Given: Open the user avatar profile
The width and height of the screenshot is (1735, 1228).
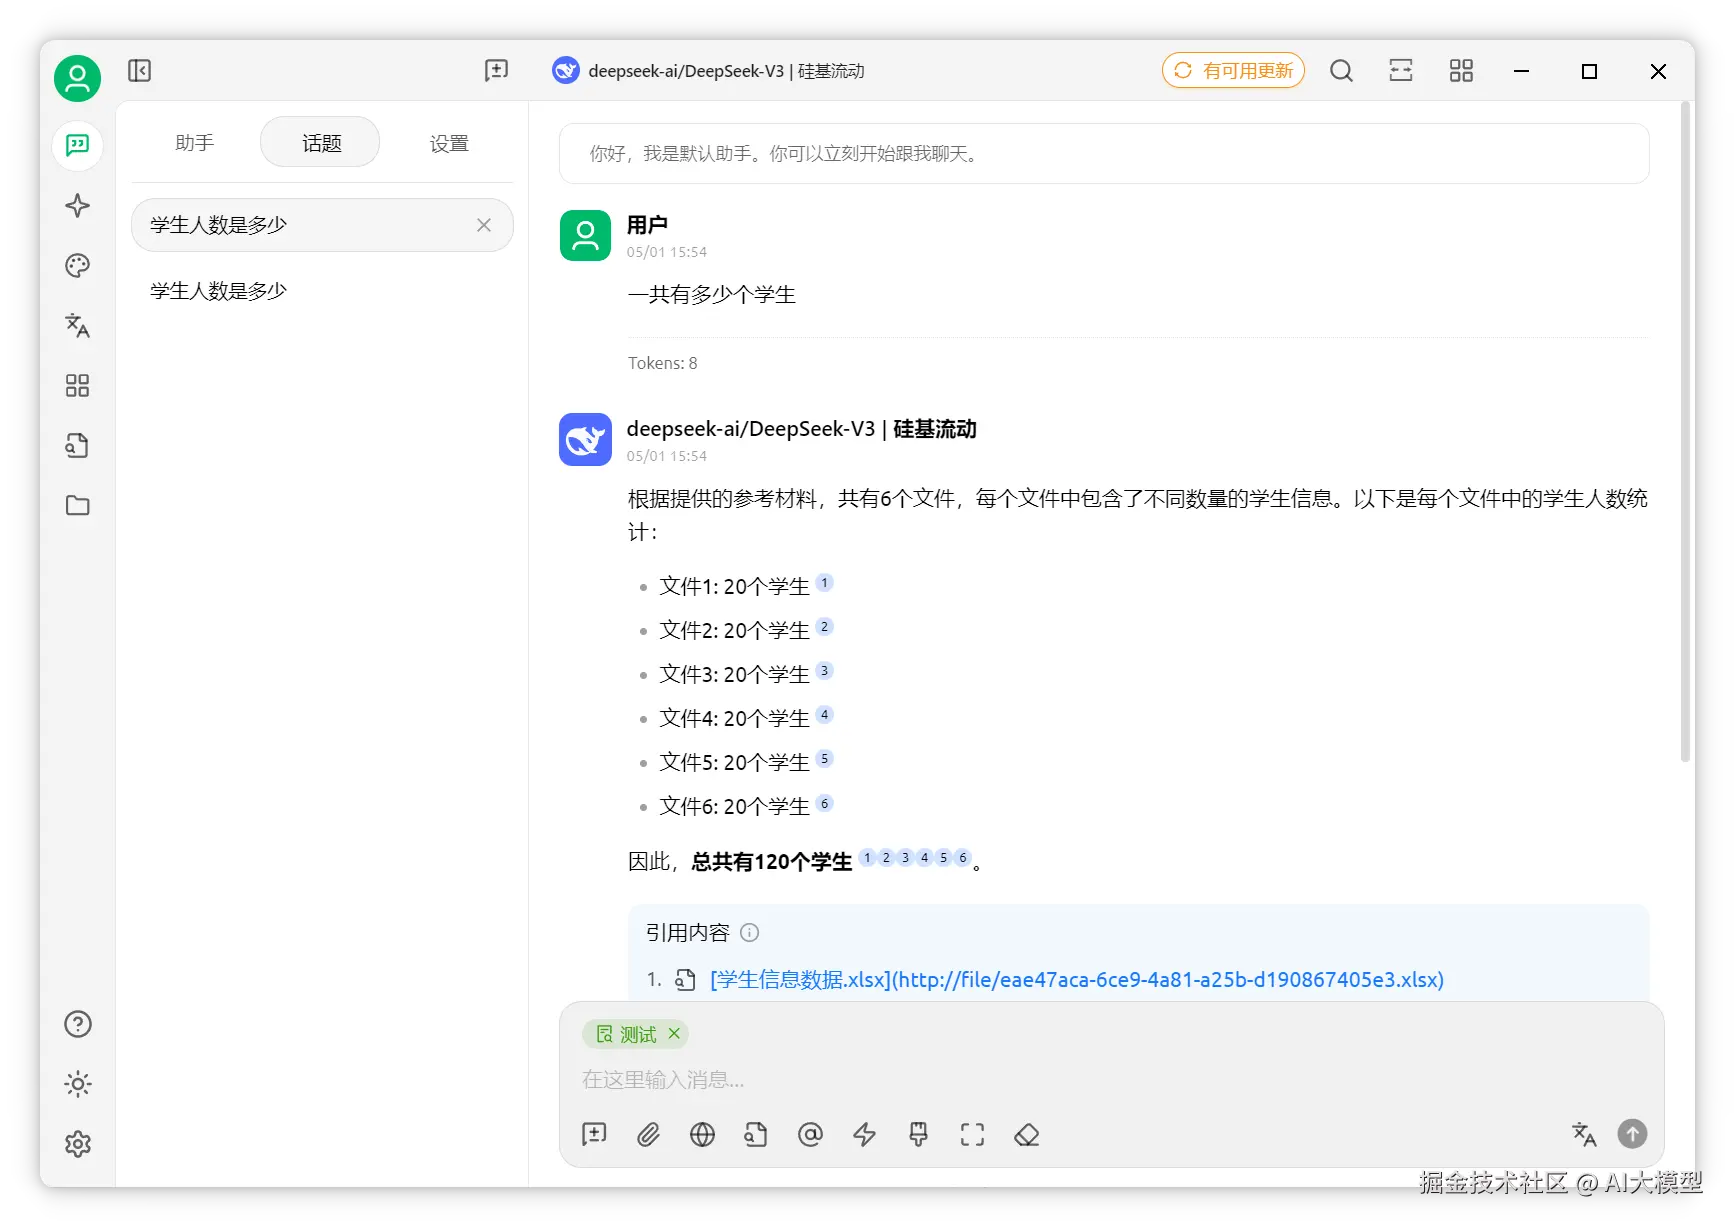Looking at the screenshot, I should [x=77, y=78].
